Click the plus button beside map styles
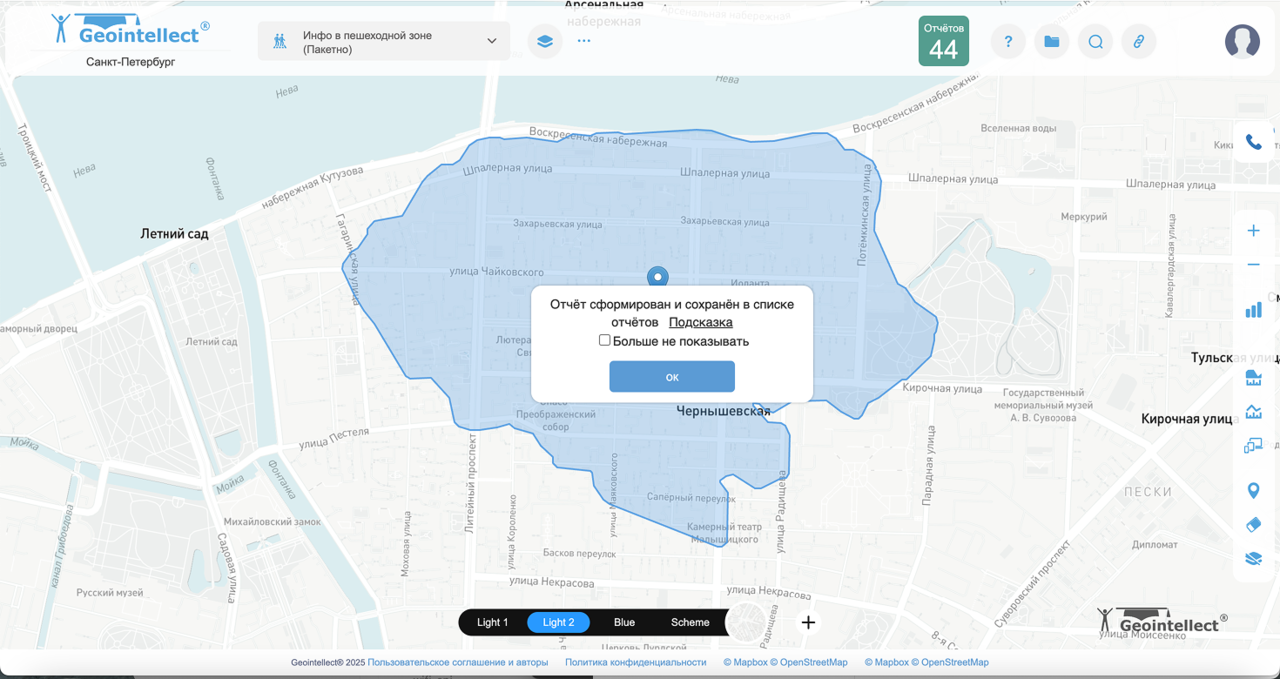This screenshot has height=679, width=1280. coord(808,622)
